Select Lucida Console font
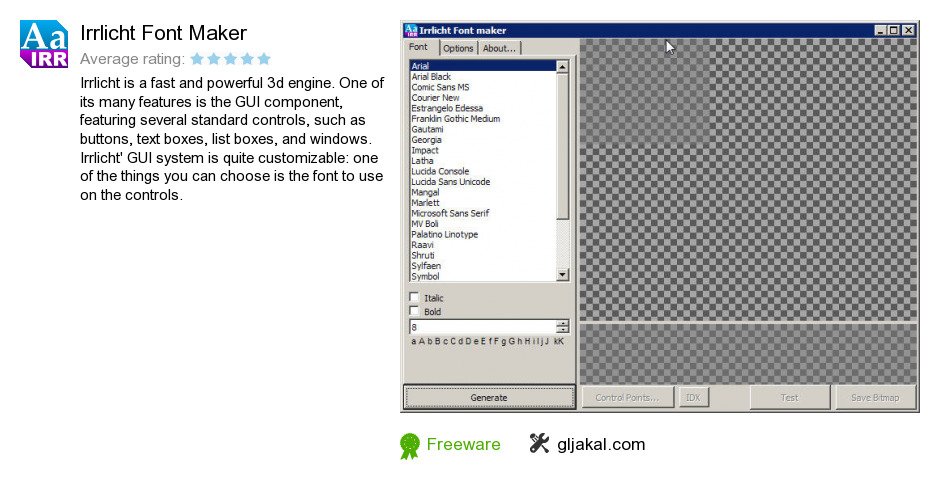The image size is (940, 490). pos(483,171)
